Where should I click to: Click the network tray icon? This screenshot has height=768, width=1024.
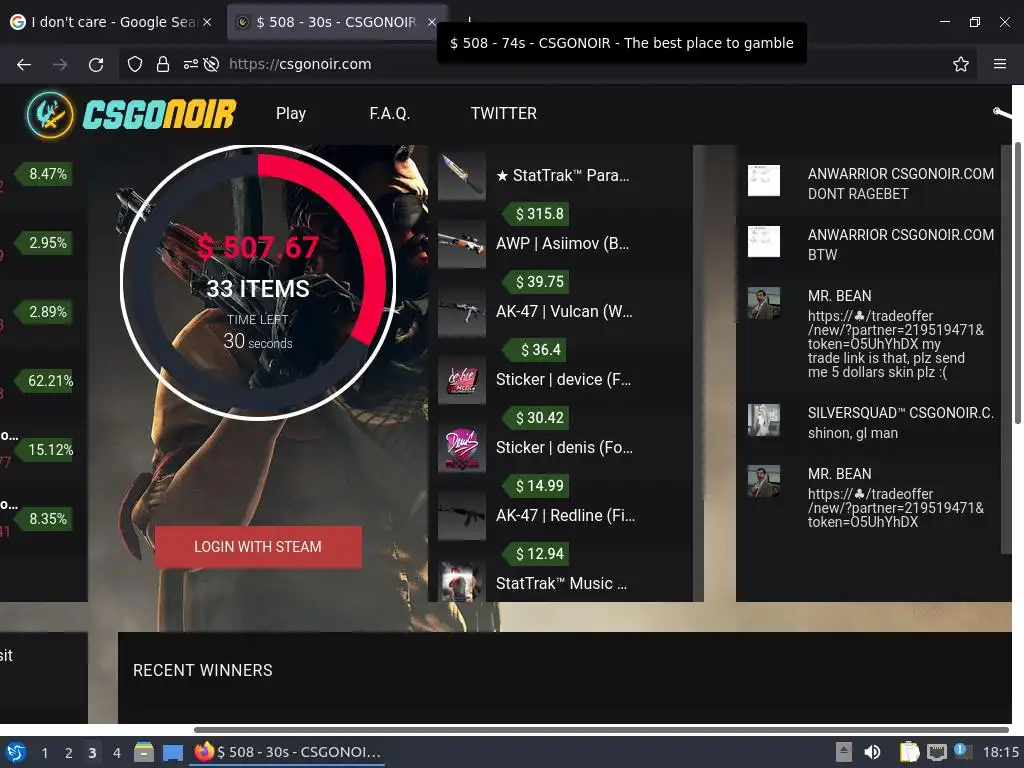coord(936,752)
